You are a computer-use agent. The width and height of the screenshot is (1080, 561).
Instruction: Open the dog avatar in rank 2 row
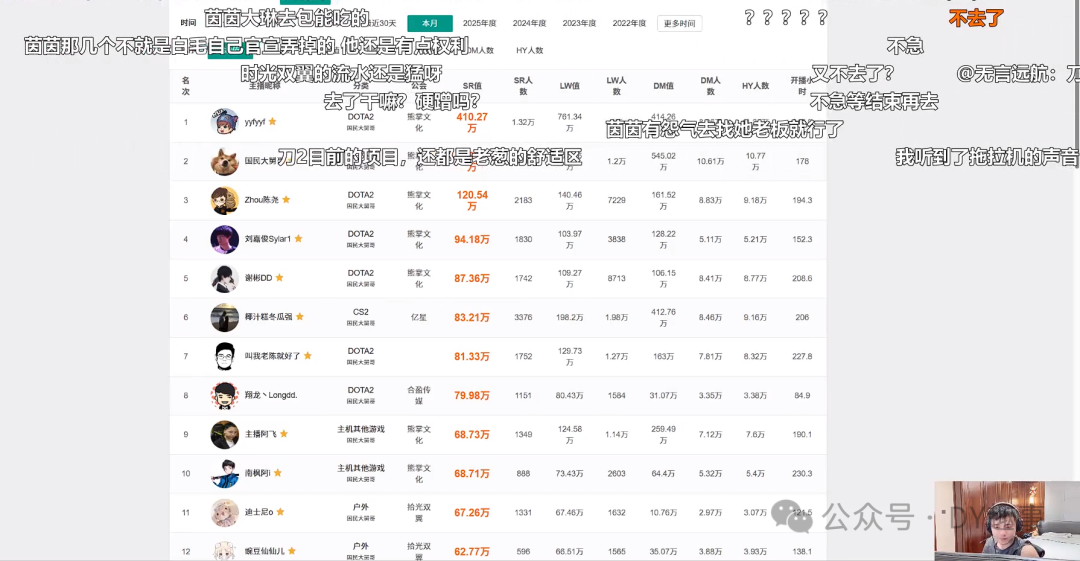[x=225, y=161]
